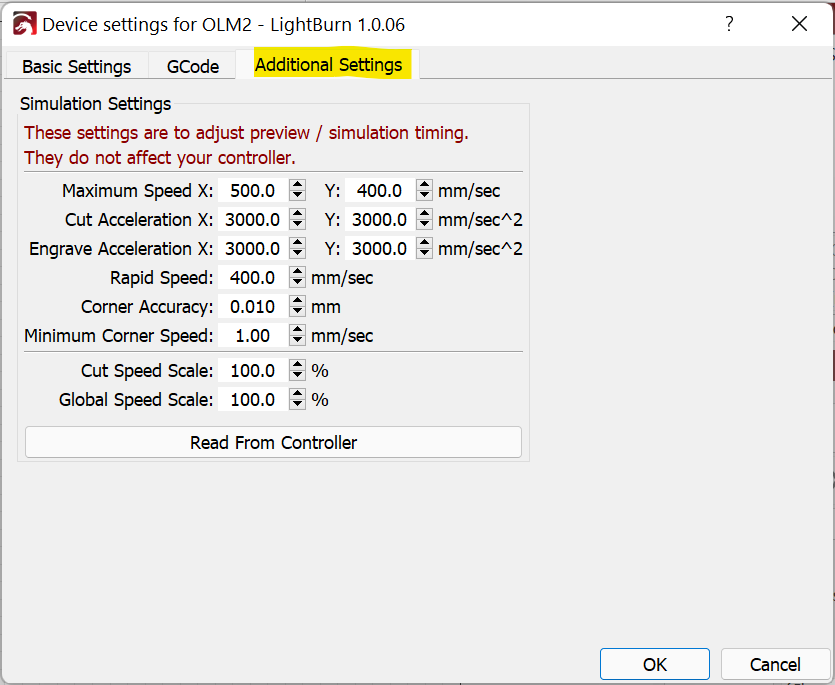The height and width of the screenshot is (685, 835).
Task: Open the GCode tab
Action: tap(192, 66)
